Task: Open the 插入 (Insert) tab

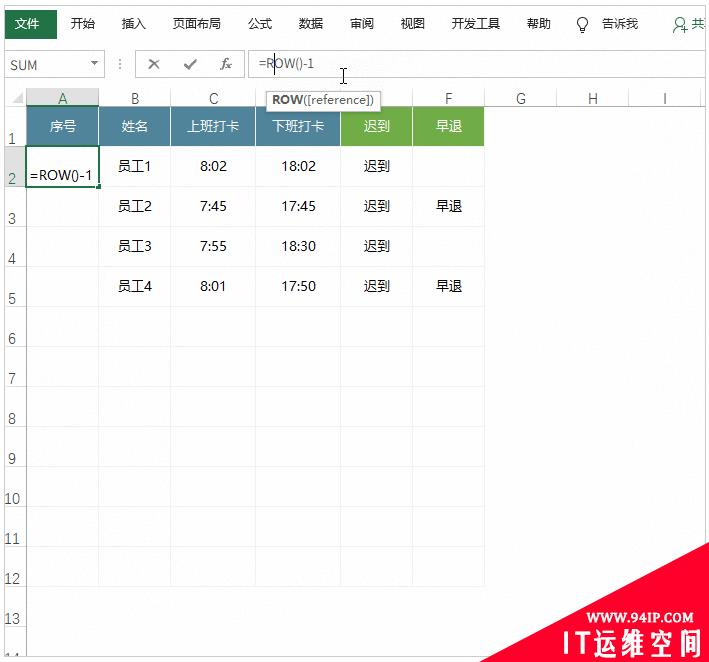Action: pos(134,24)
